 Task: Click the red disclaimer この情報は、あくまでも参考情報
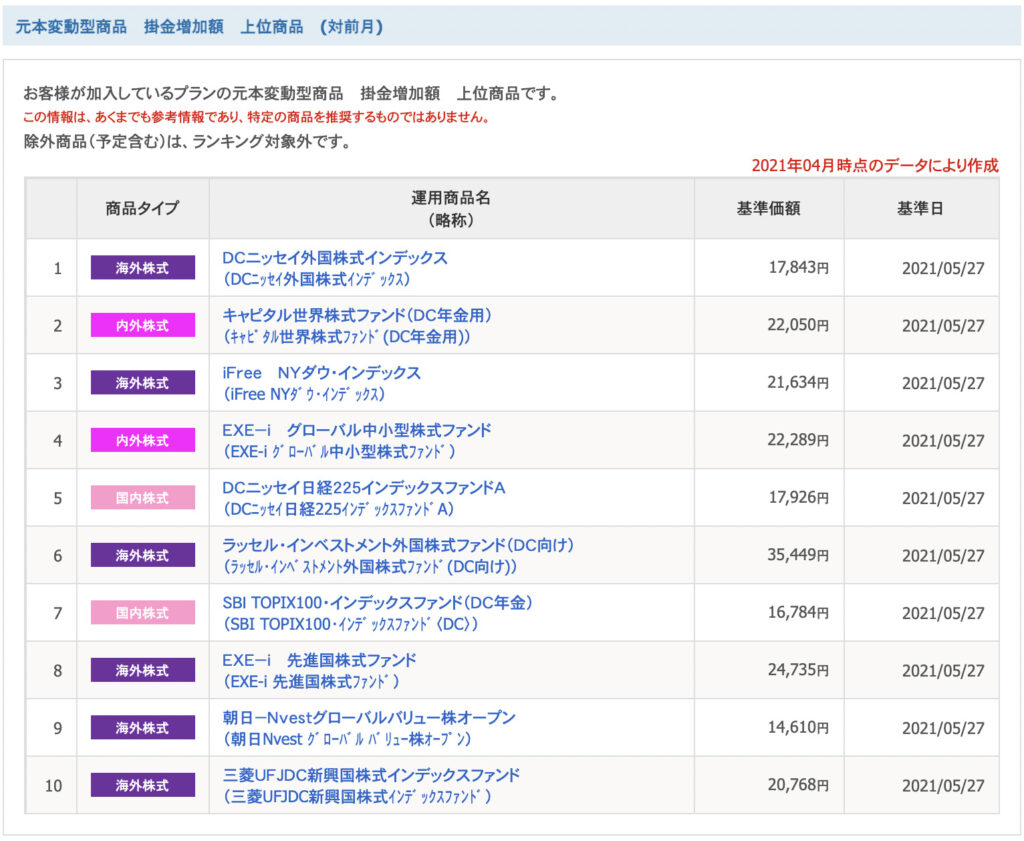pos(255,117)
